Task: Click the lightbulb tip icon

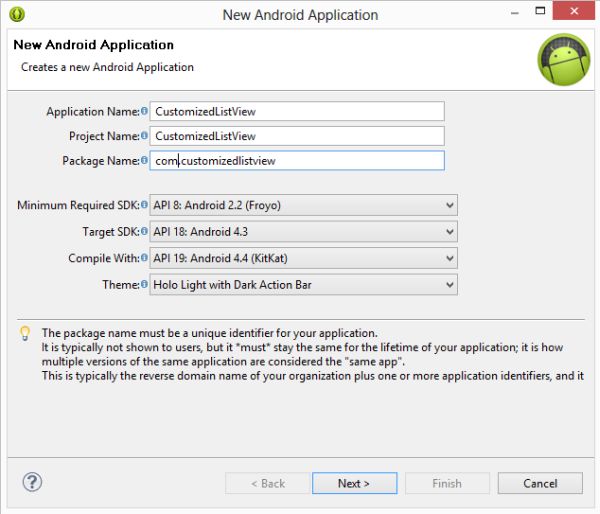Action: pos(26,333)
